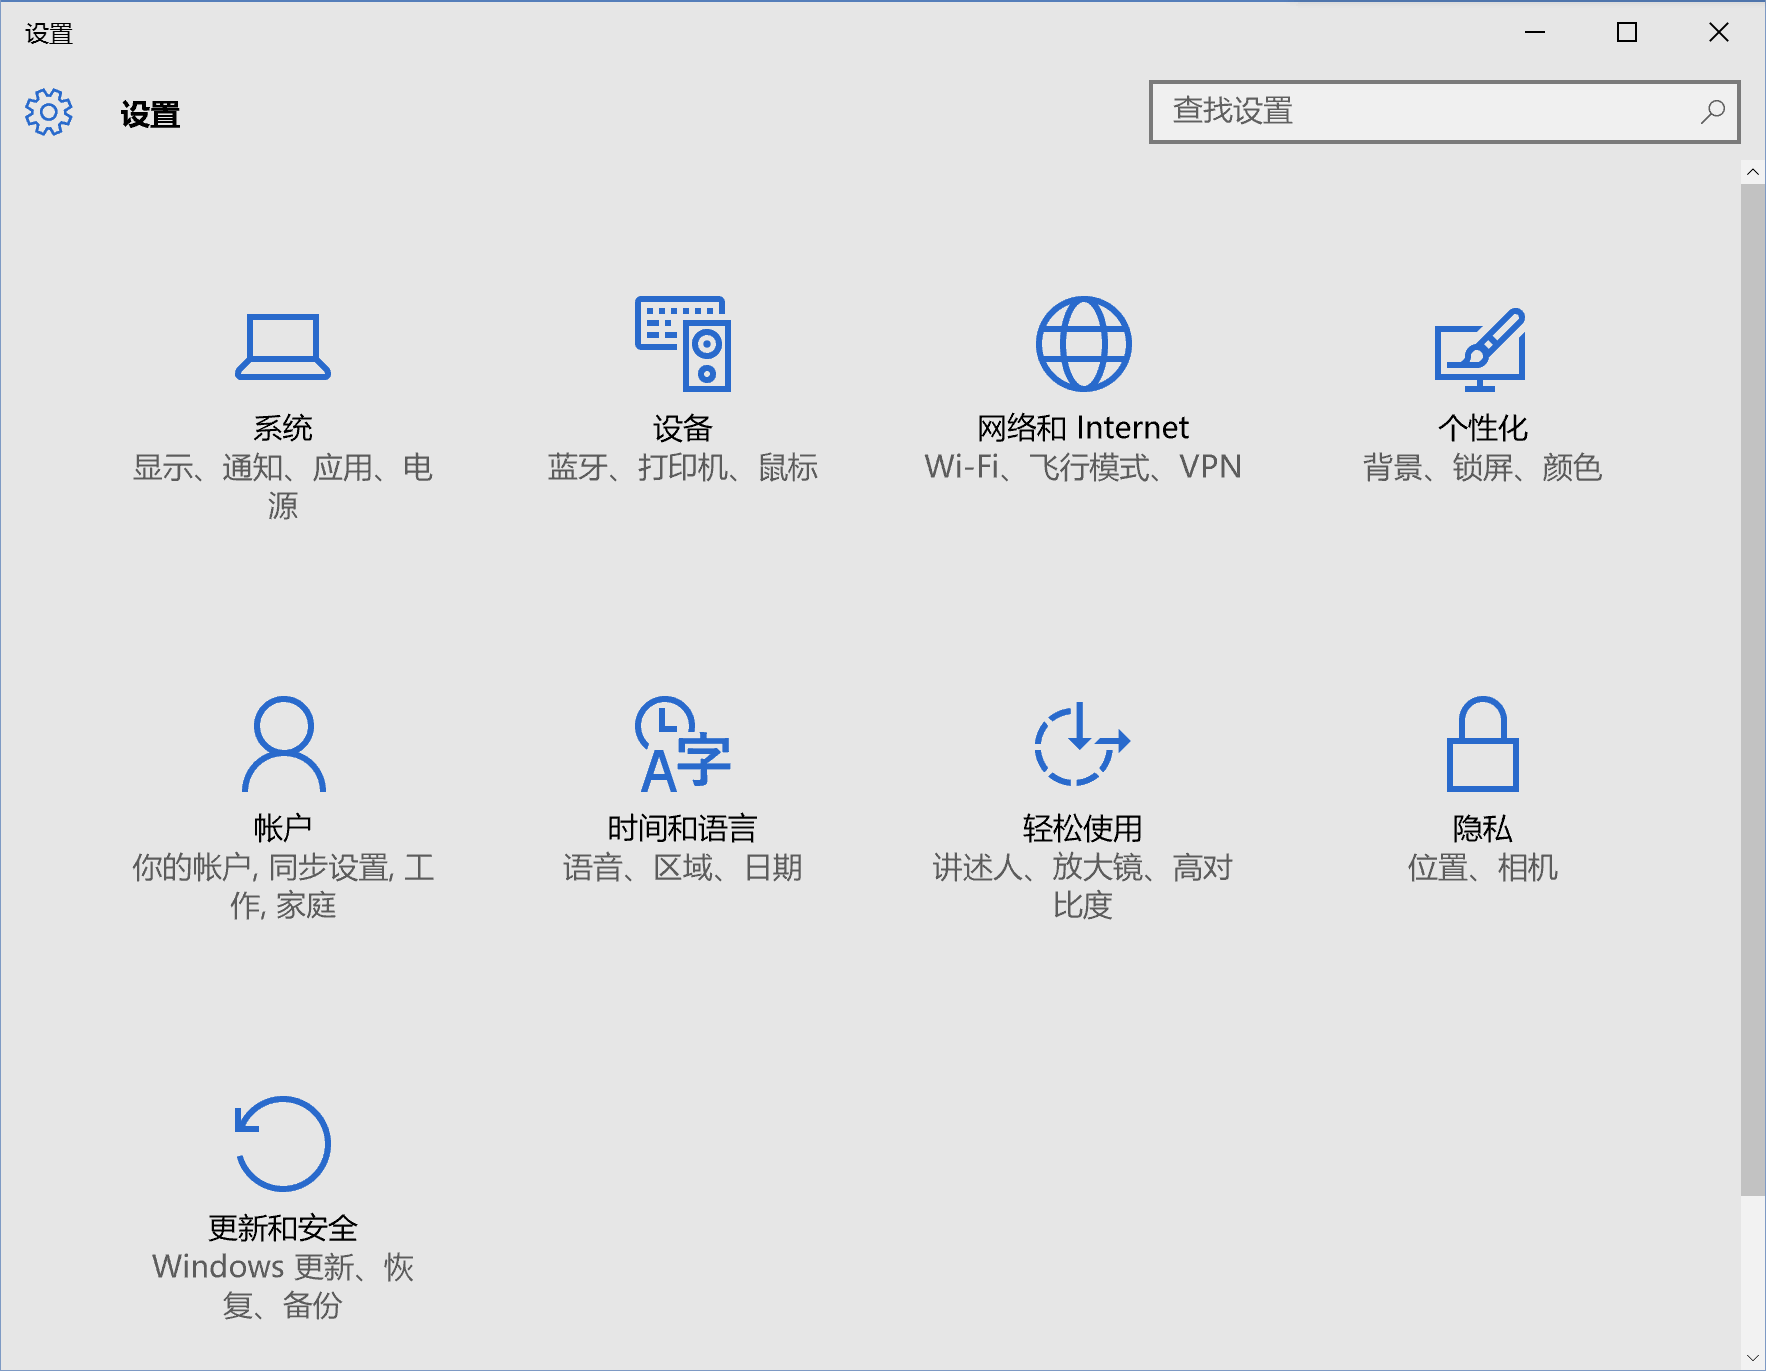Click the 设置 window title bar label

[x=49, y=33]
